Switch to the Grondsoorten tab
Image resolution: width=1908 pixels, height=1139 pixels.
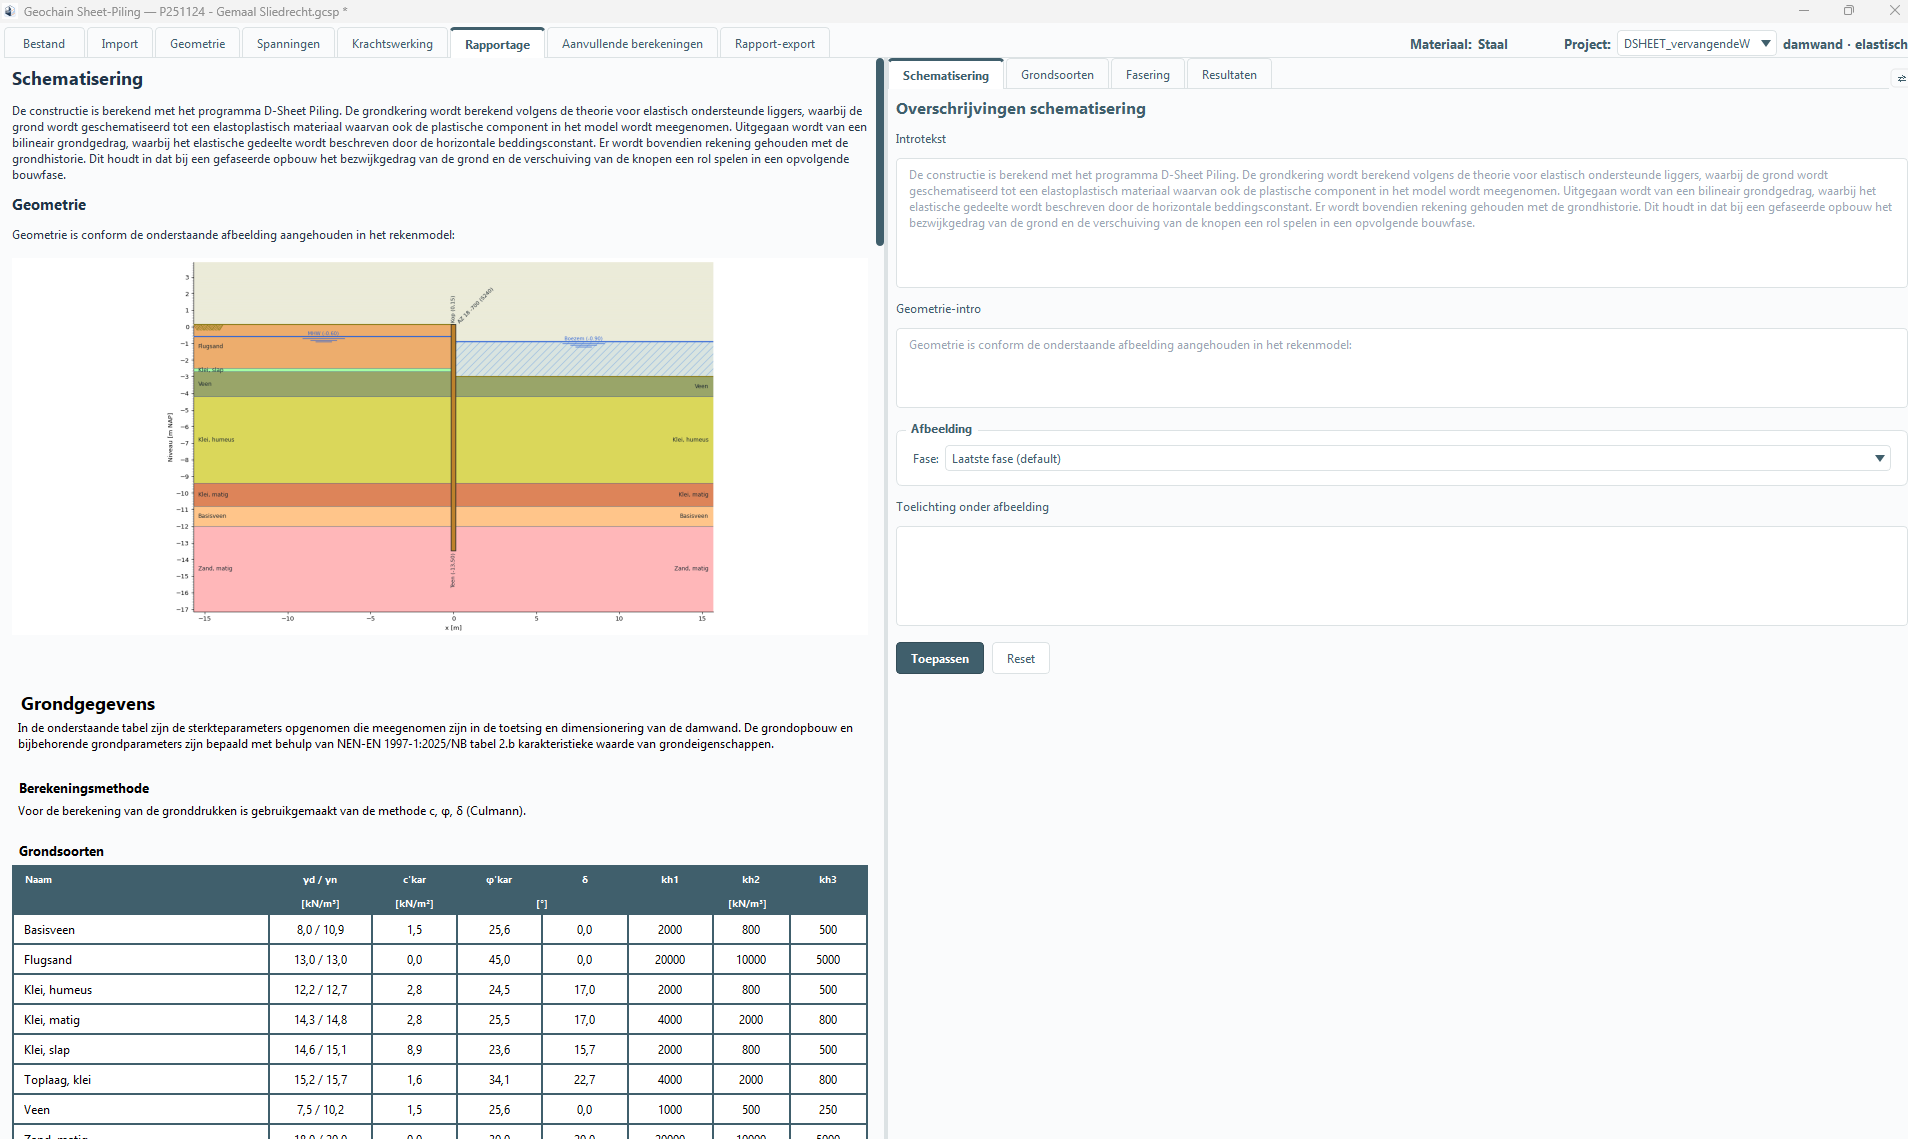pyautogui.click(x=1057, y=75)
